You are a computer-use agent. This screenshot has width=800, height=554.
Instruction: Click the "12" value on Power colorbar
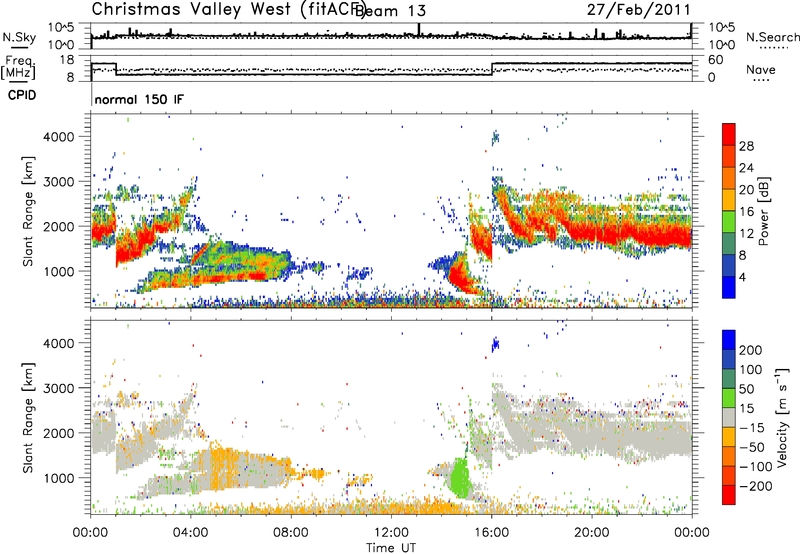click(746, 234)
